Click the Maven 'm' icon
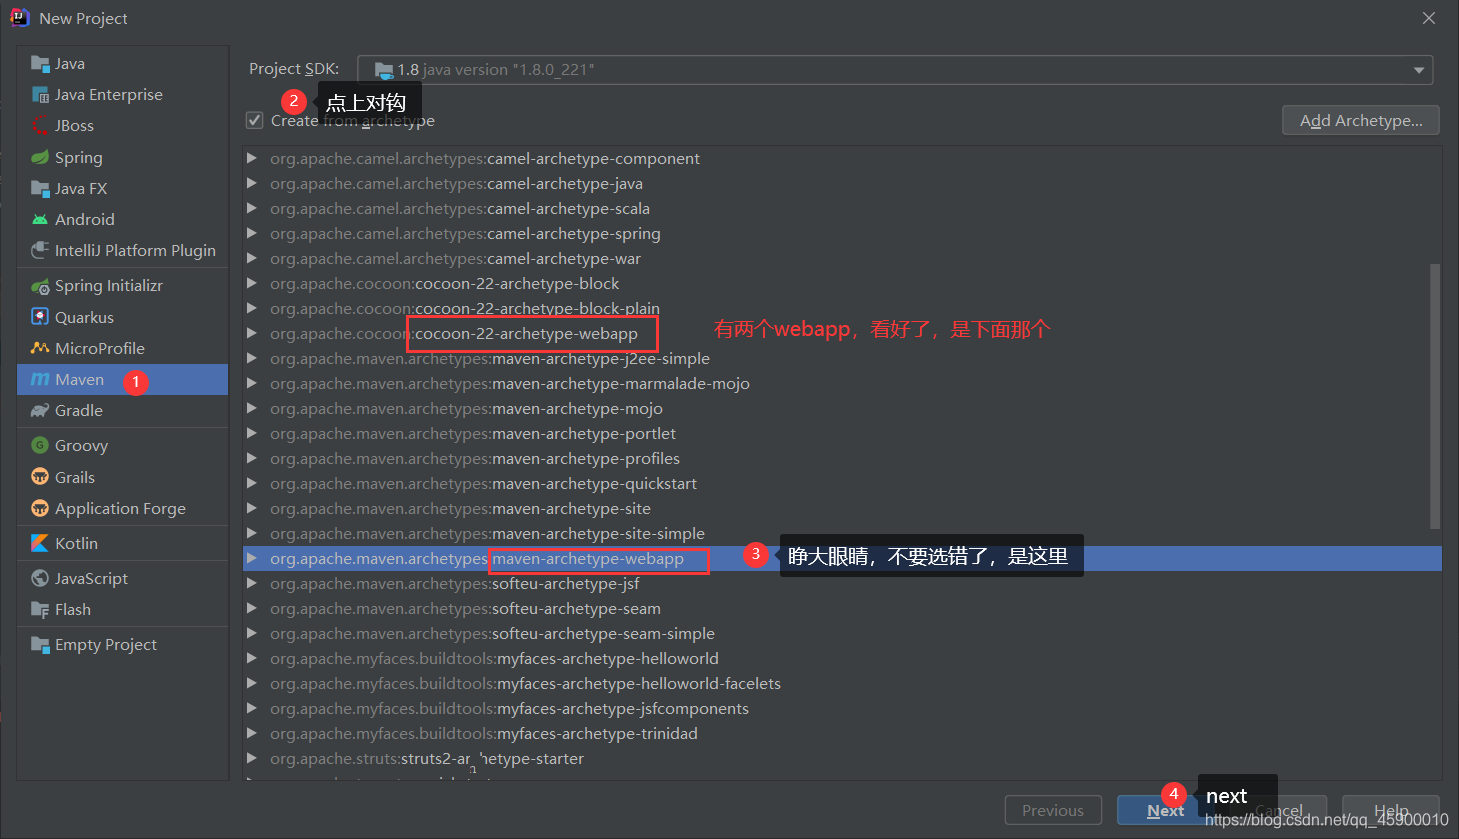This screenshot has height=839, width=1459. pyautogui.click(x=40, y=379)
